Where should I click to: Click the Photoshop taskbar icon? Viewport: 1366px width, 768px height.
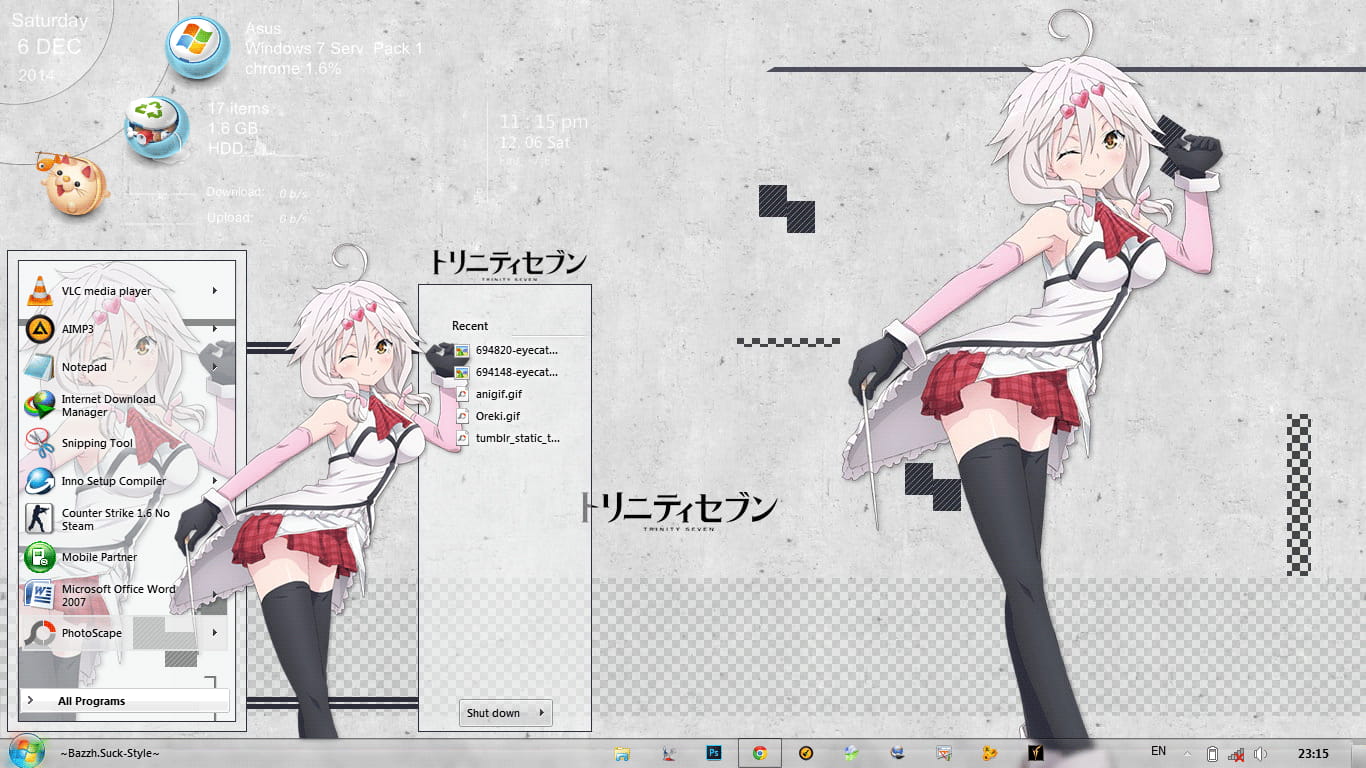714,753
